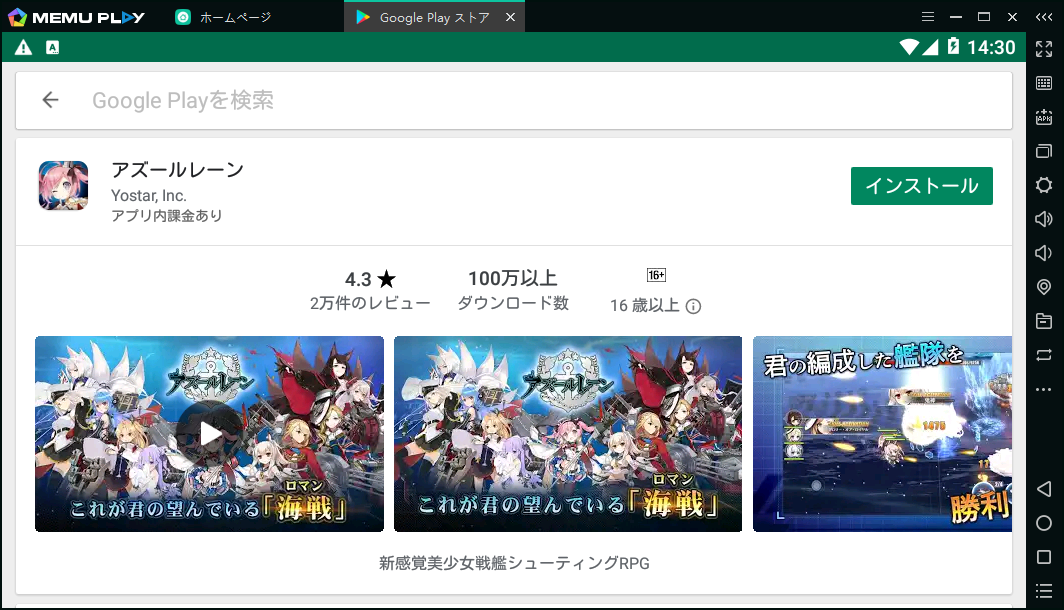Increase volume using the volume up icon

pyautogui.click(x=1044, y=218)
